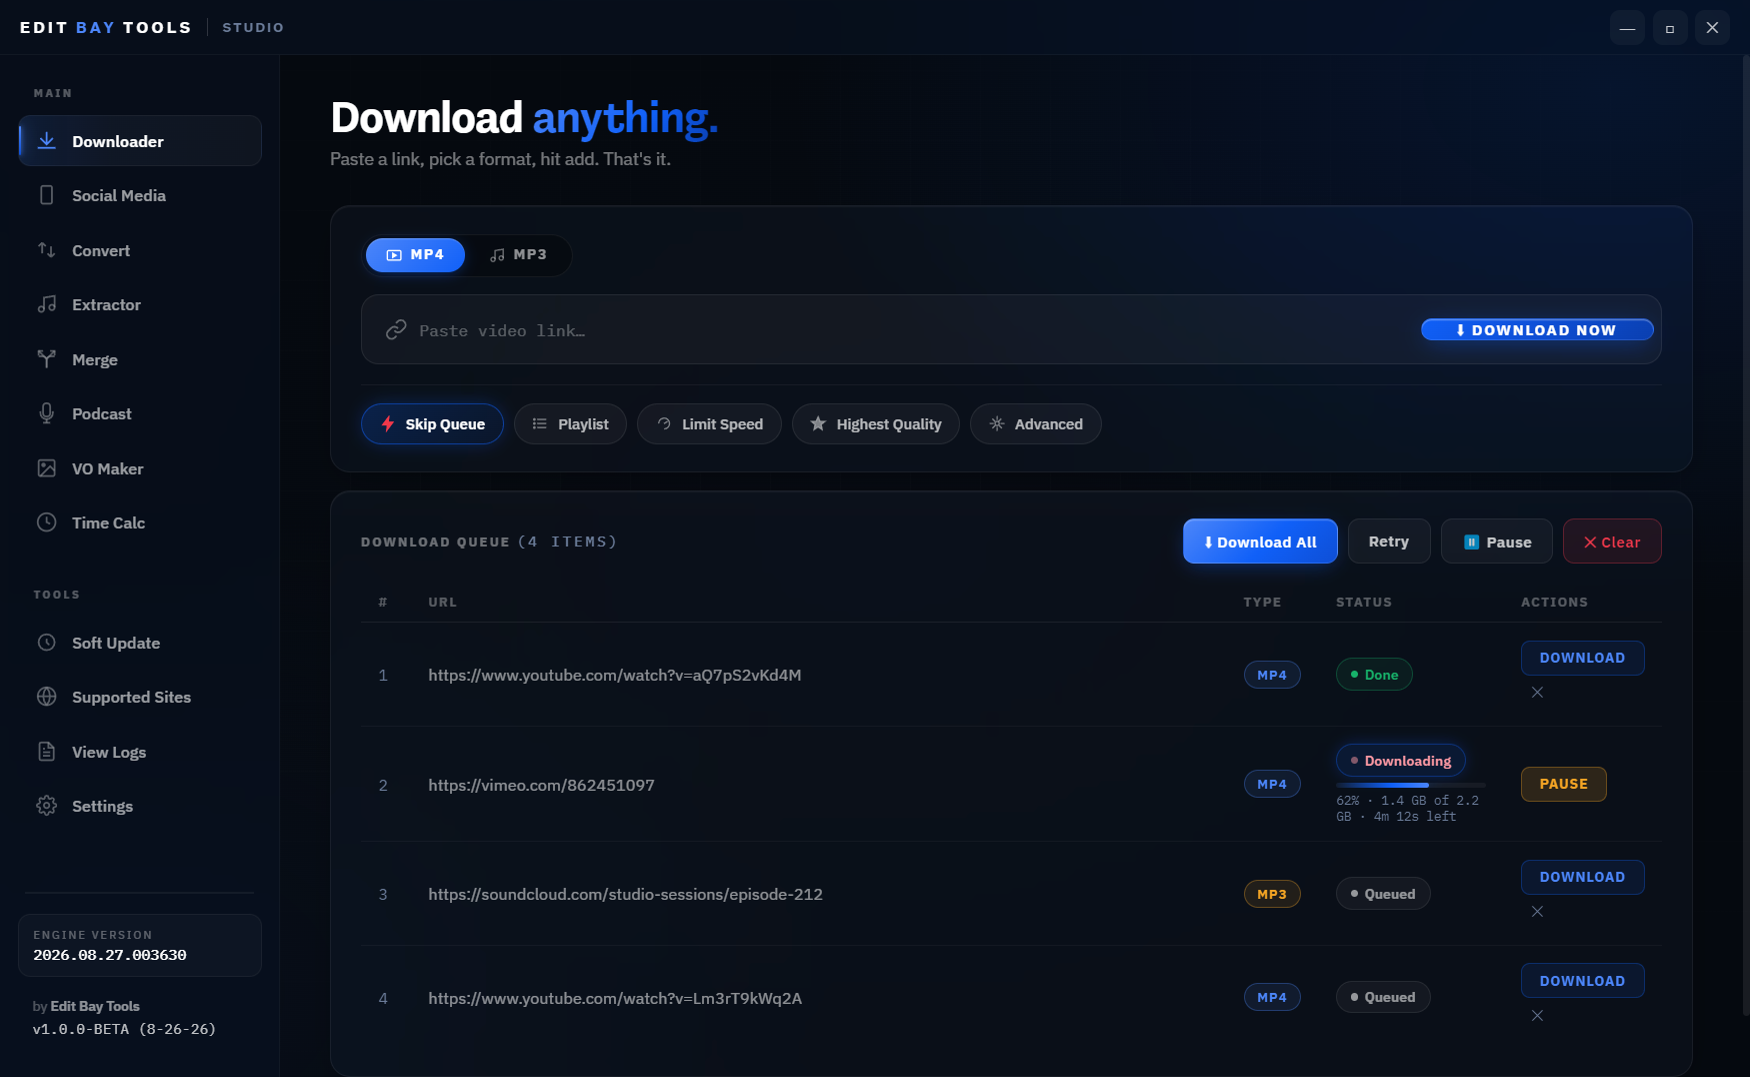The height and width of the screenshot is (1077, 1750).
Task: Open the Downloader sidebar section
Action: coord(140,141)
